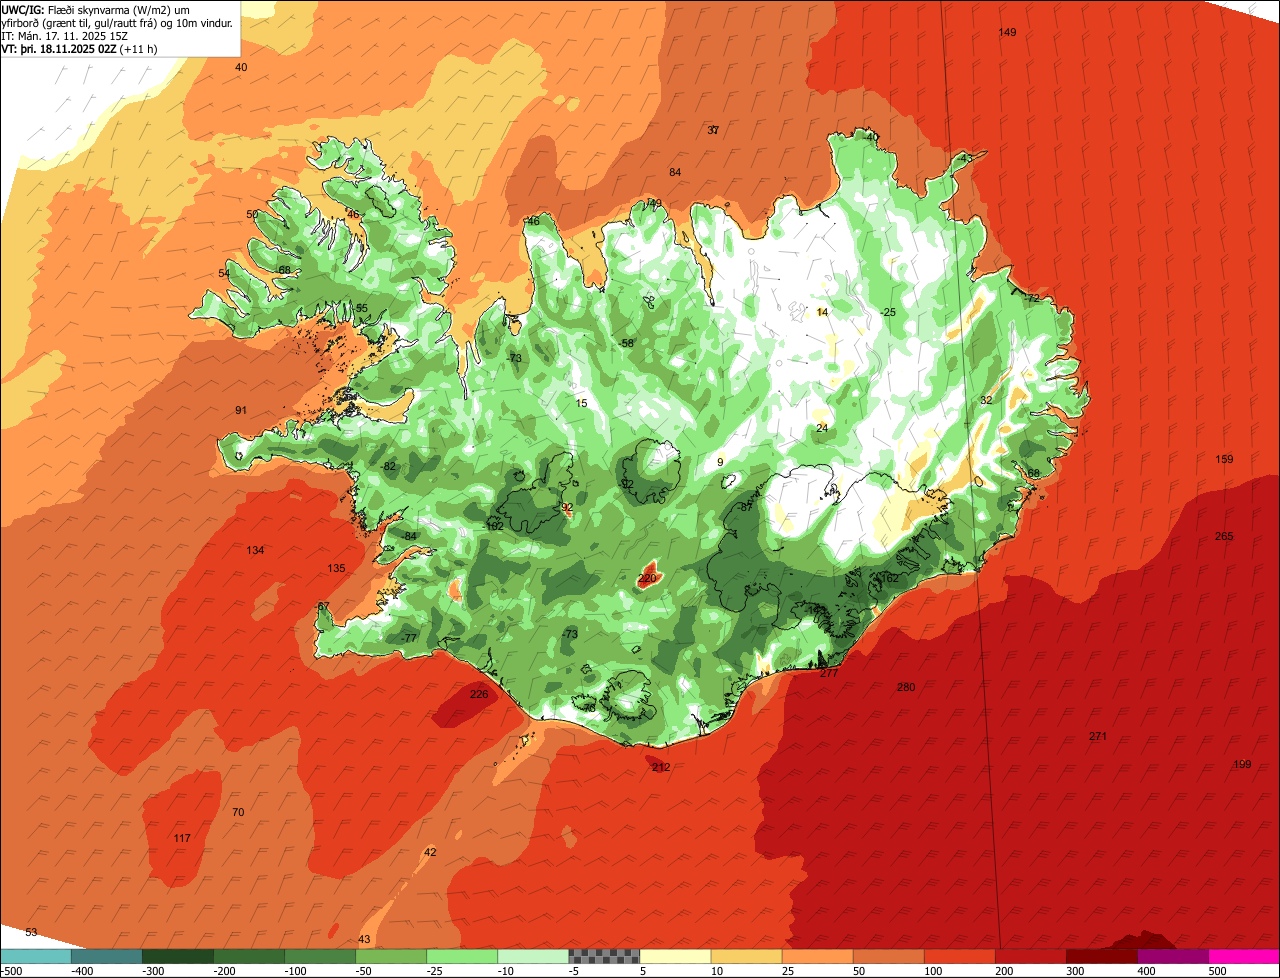The width and height of the screenshot is (1280, 978).
Task: Click the map value 280
Action: point(906,687)
